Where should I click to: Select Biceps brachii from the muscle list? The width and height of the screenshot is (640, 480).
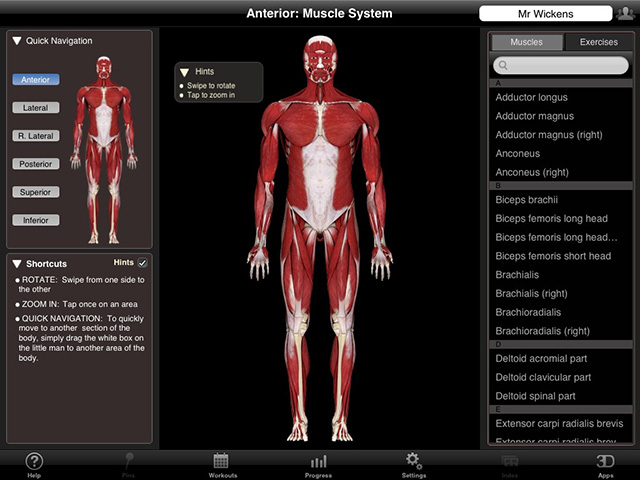click(x=525, y=199)
